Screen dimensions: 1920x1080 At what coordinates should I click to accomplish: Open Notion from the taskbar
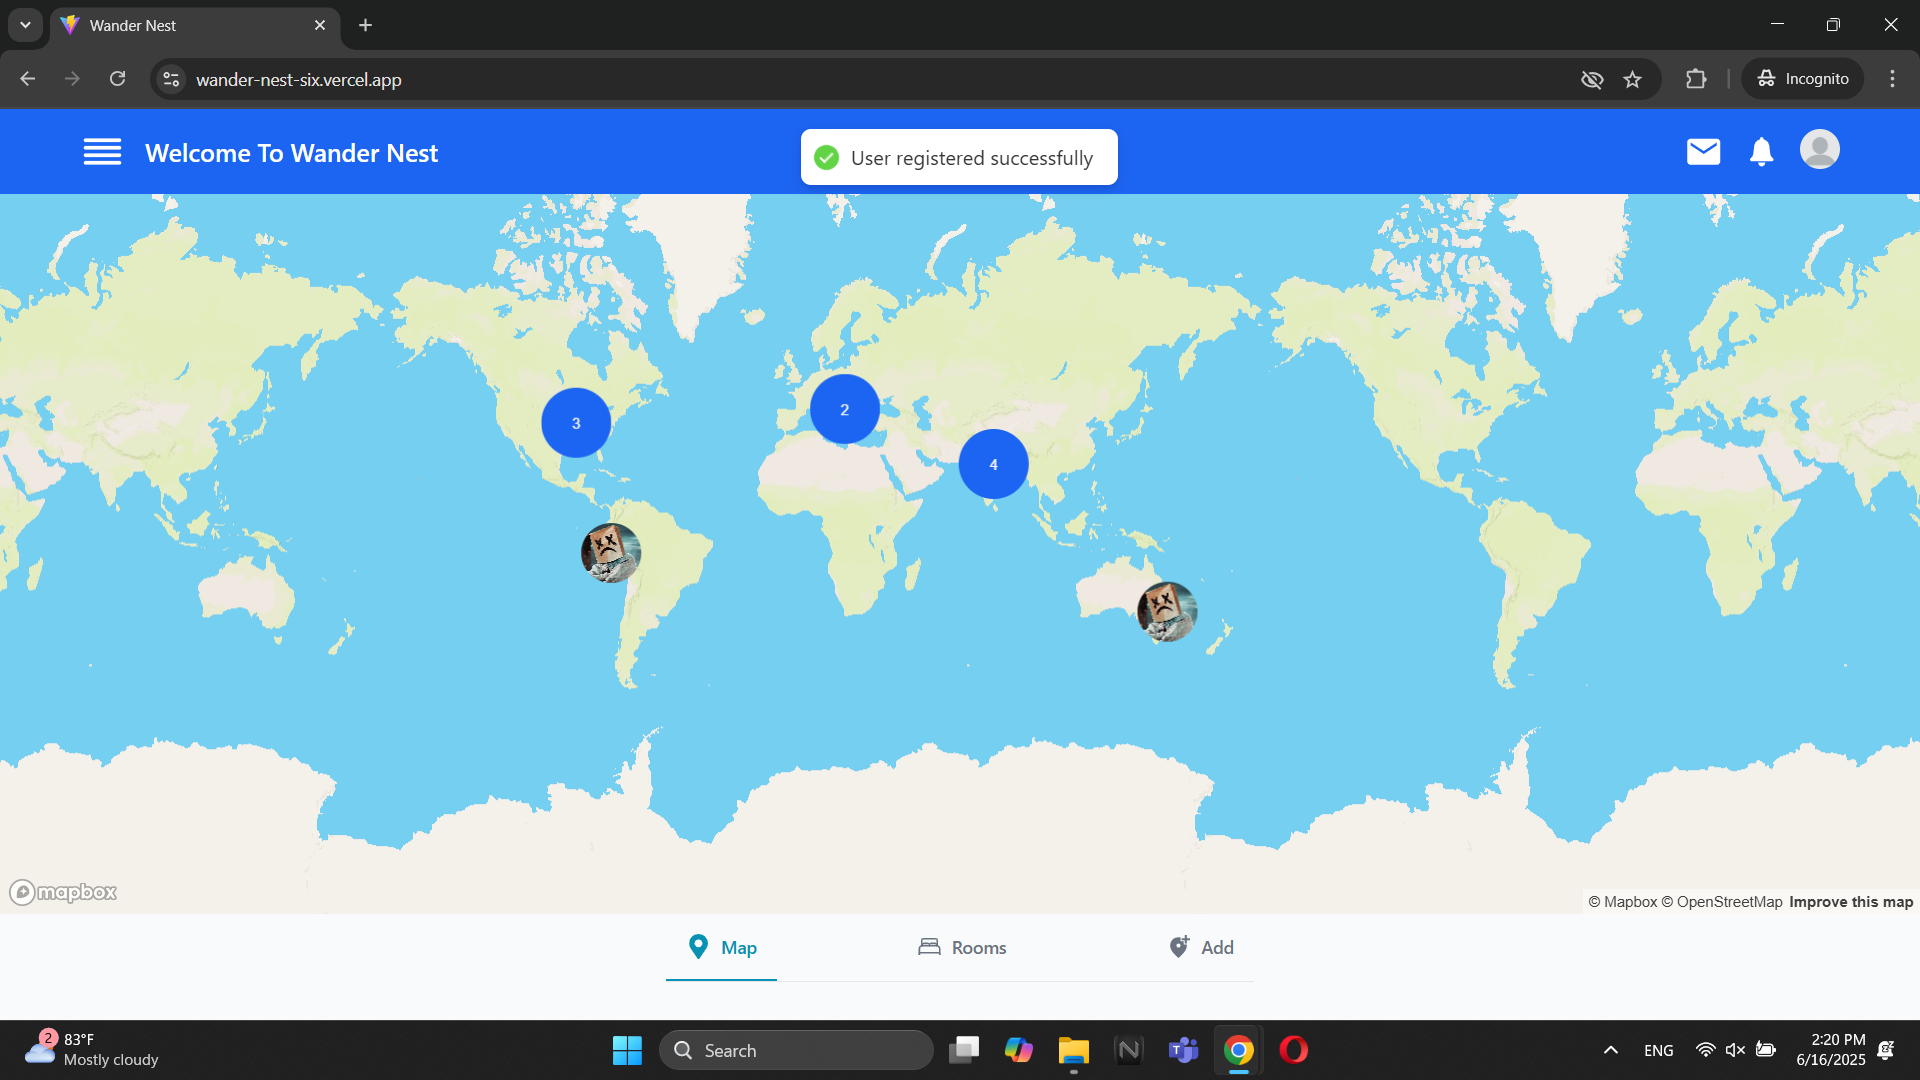point(1128,1050)
